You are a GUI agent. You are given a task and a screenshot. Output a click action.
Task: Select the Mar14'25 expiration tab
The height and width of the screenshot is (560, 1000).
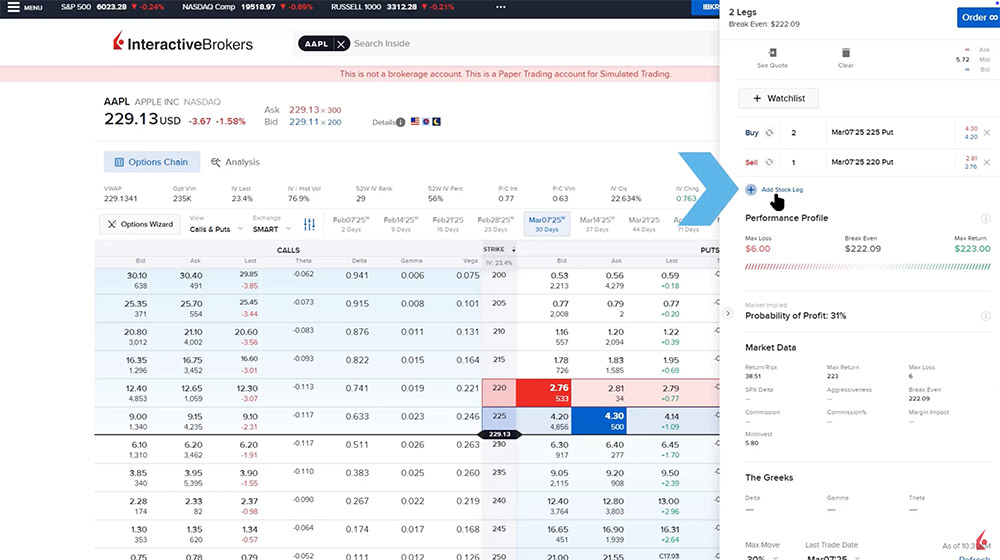pos(597,224)
